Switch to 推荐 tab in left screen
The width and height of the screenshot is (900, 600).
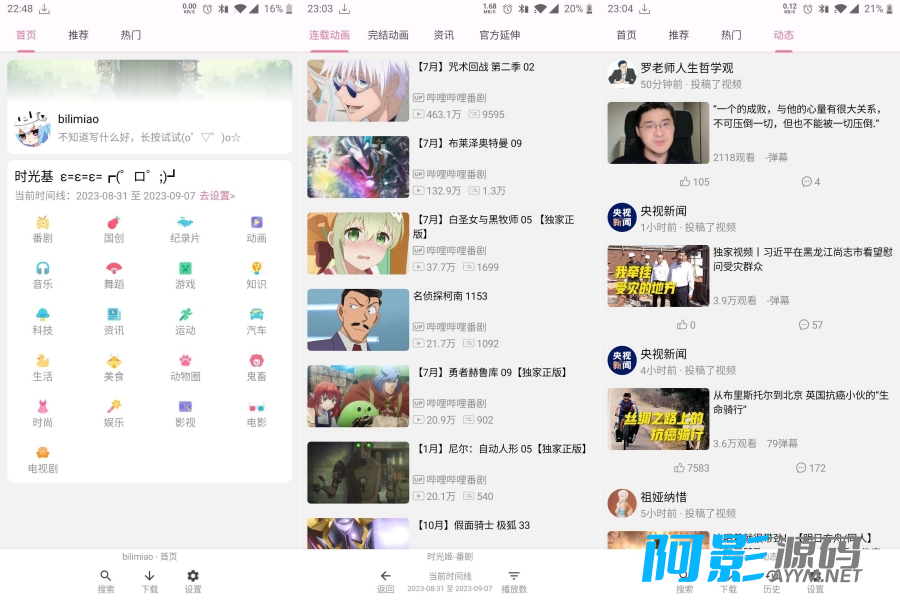point(78,35)
